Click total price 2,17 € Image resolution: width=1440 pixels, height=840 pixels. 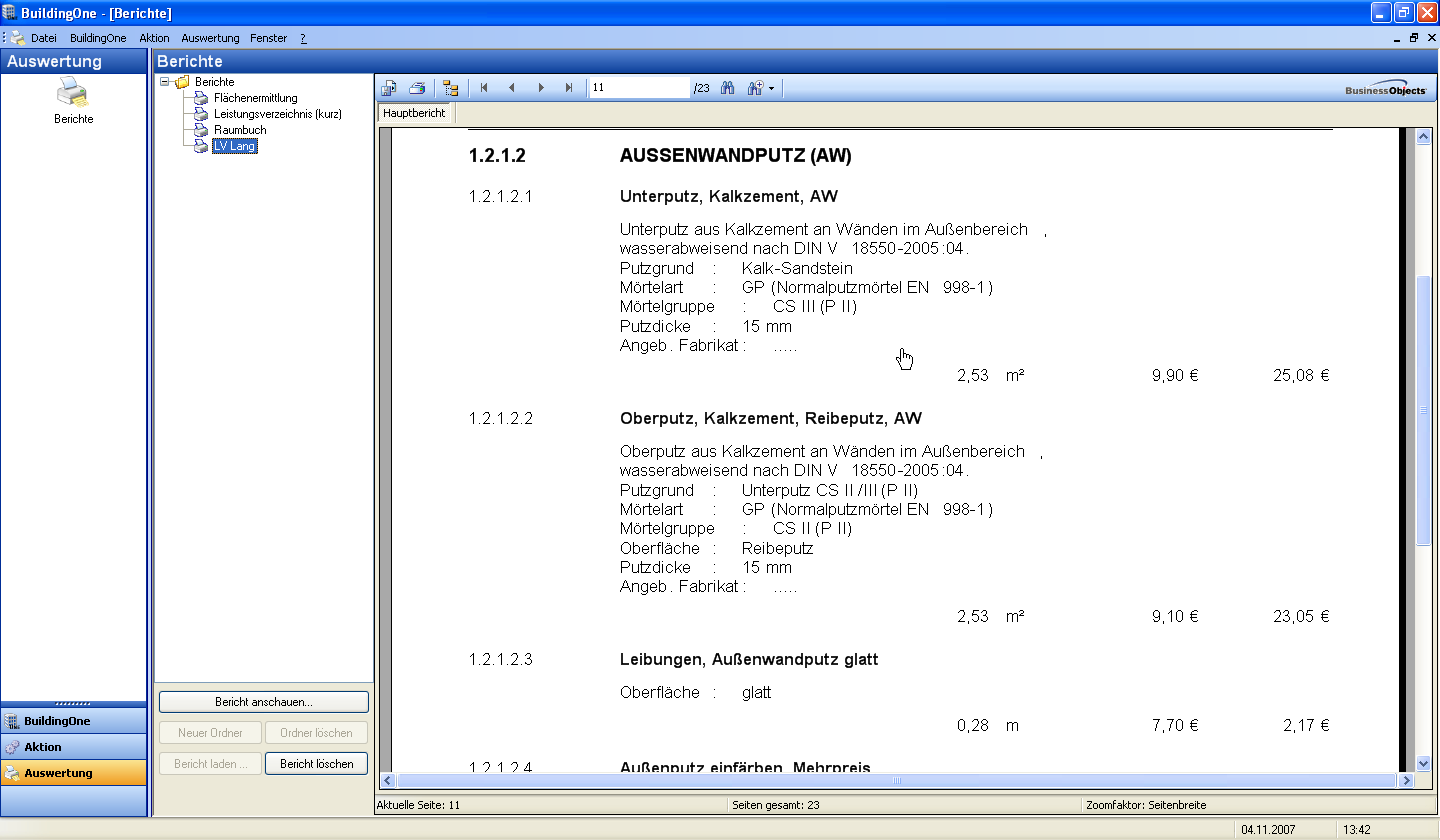pyautogui.click(x=1306, y=726)
